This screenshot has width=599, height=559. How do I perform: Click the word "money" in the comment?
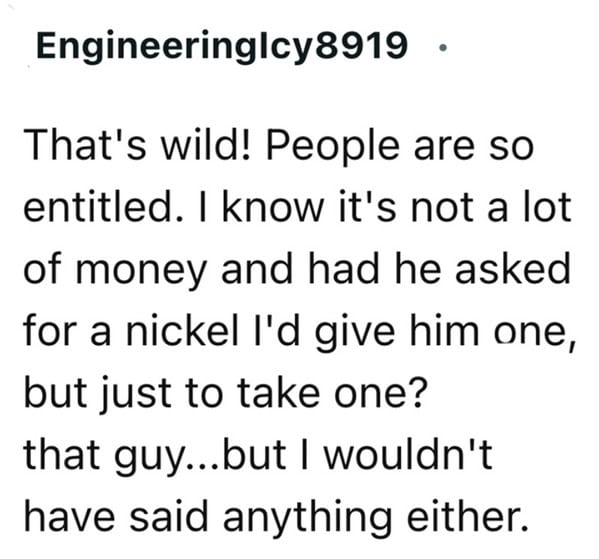click(141, 271)
